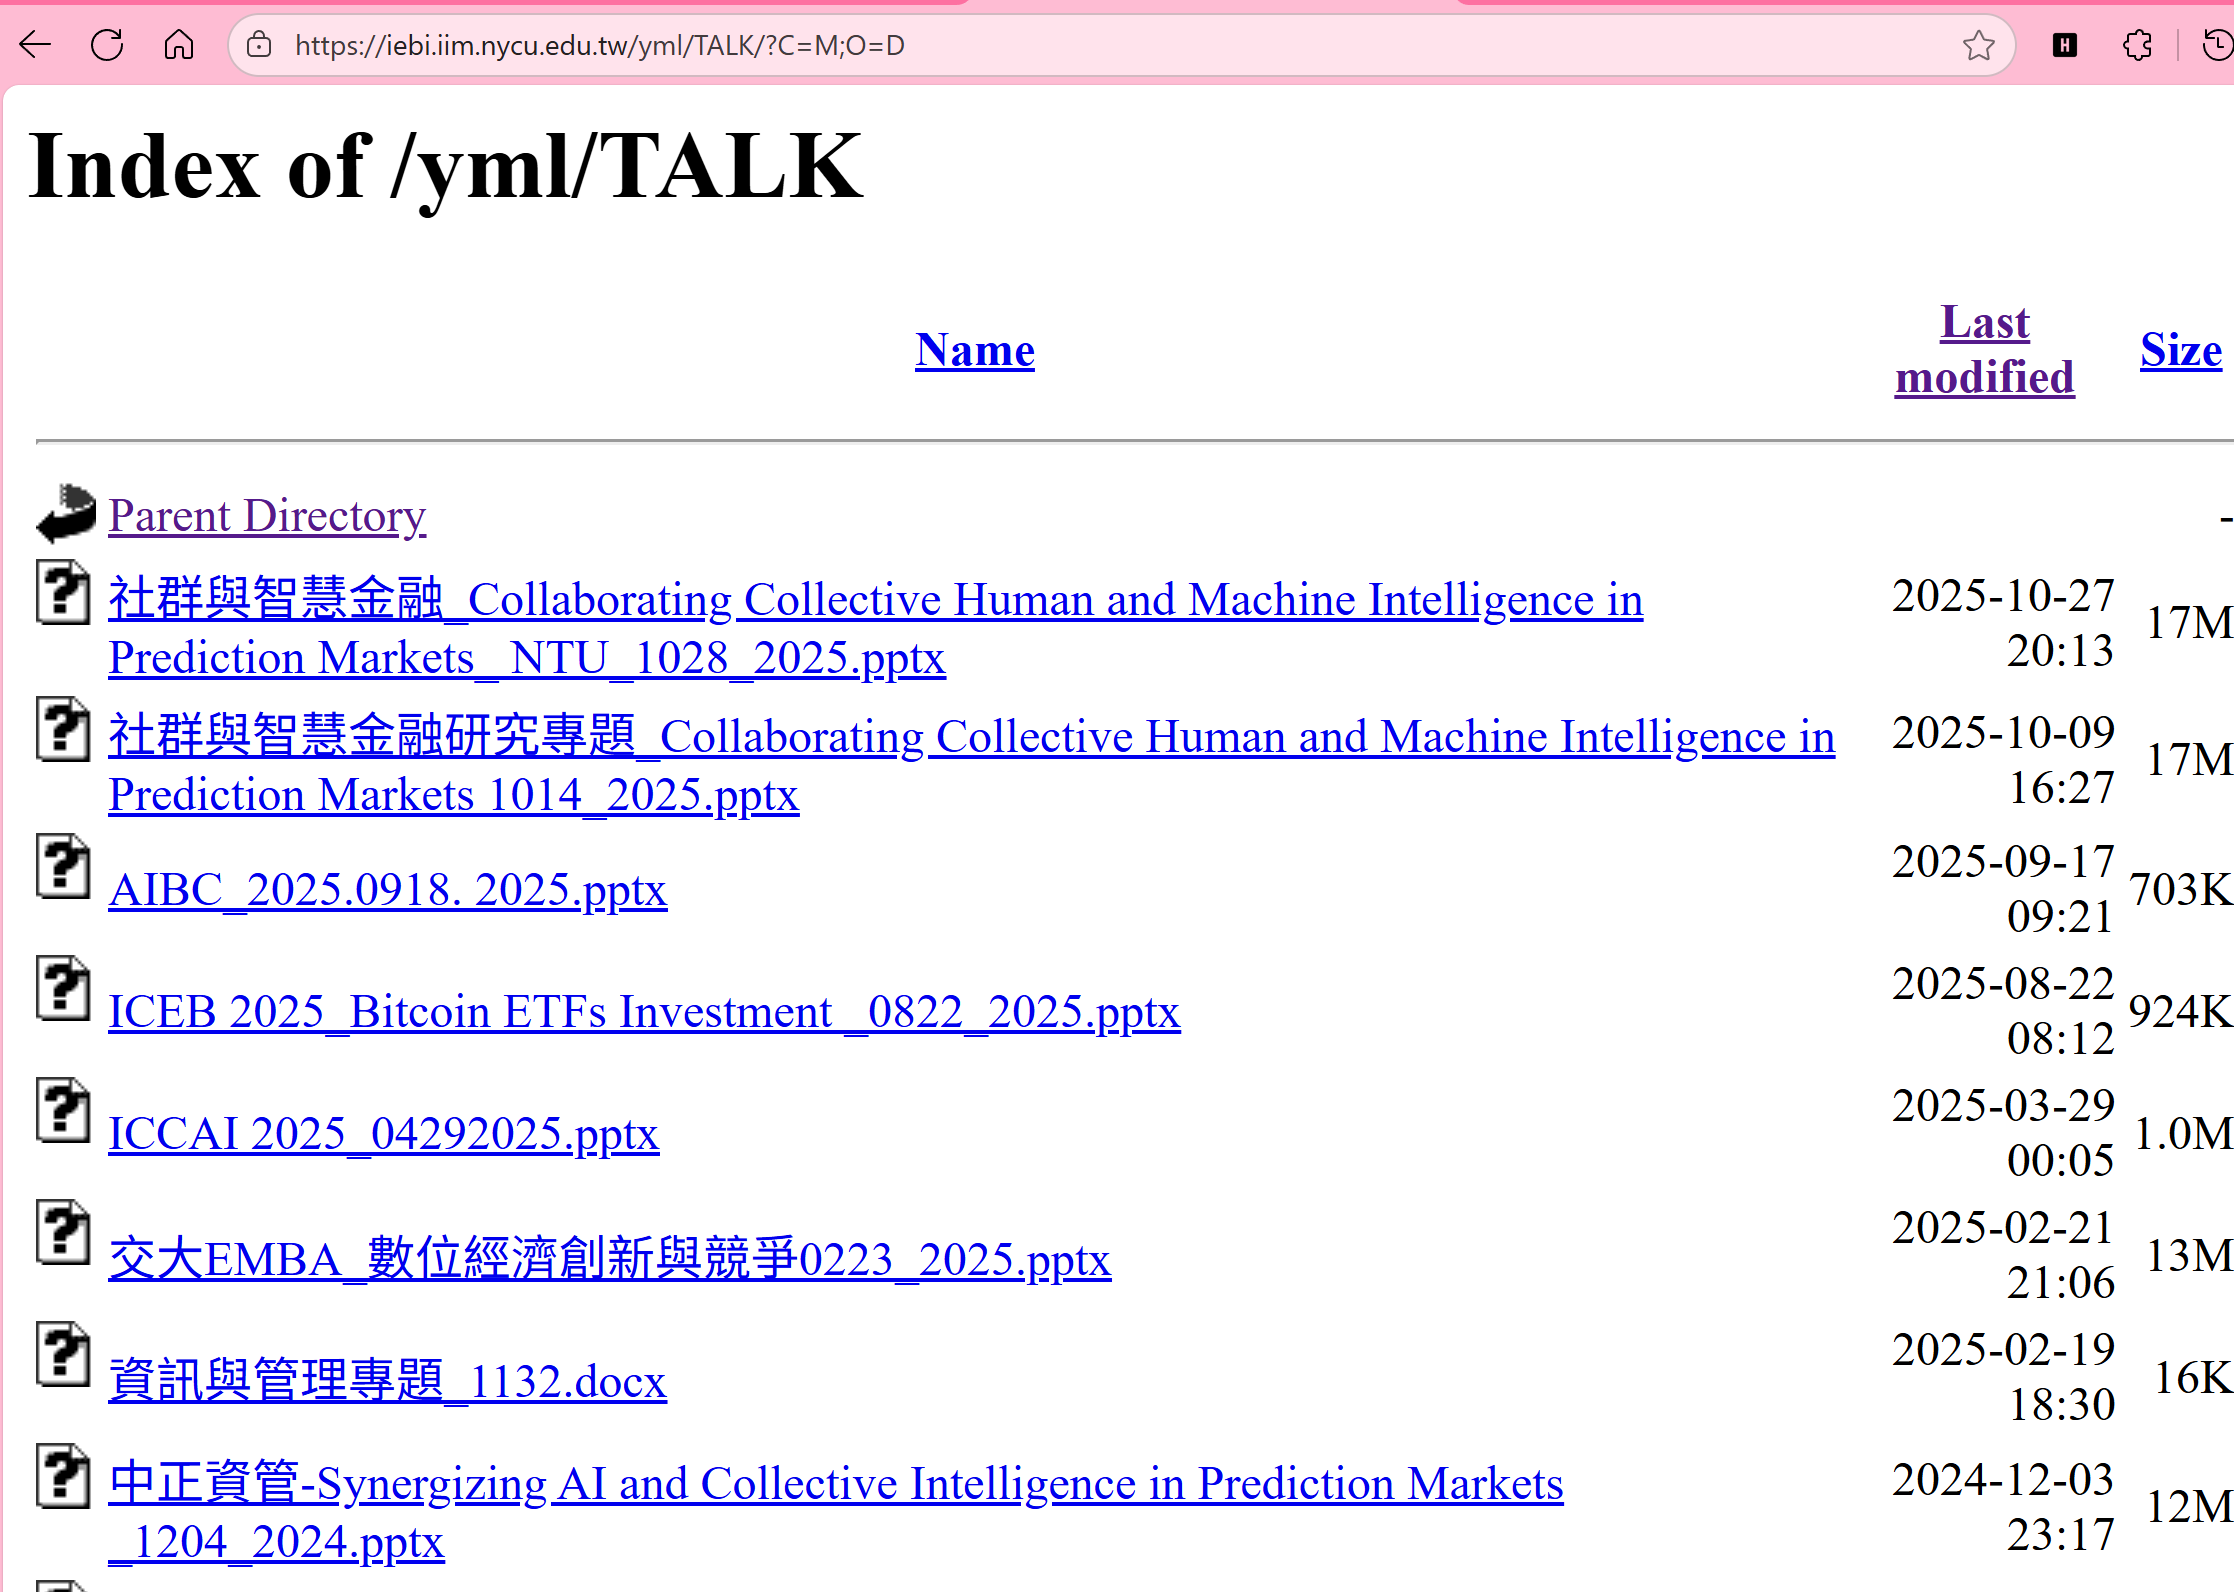
Task: Click file icon beside AIBC_2025.0918 file
Action: click(63, 866)
